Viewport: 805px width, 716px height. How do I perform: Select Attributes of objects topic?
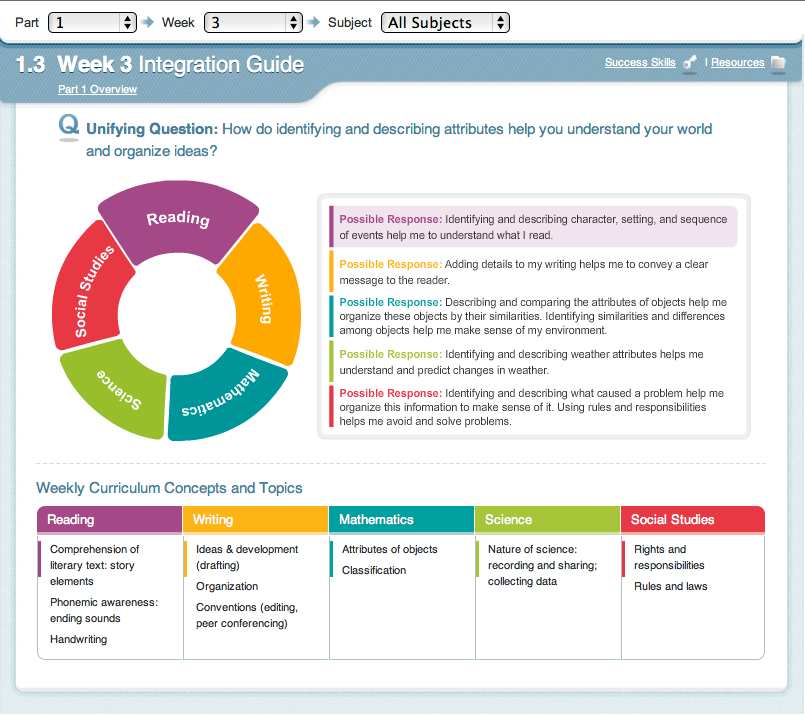(x=390, y=549)
